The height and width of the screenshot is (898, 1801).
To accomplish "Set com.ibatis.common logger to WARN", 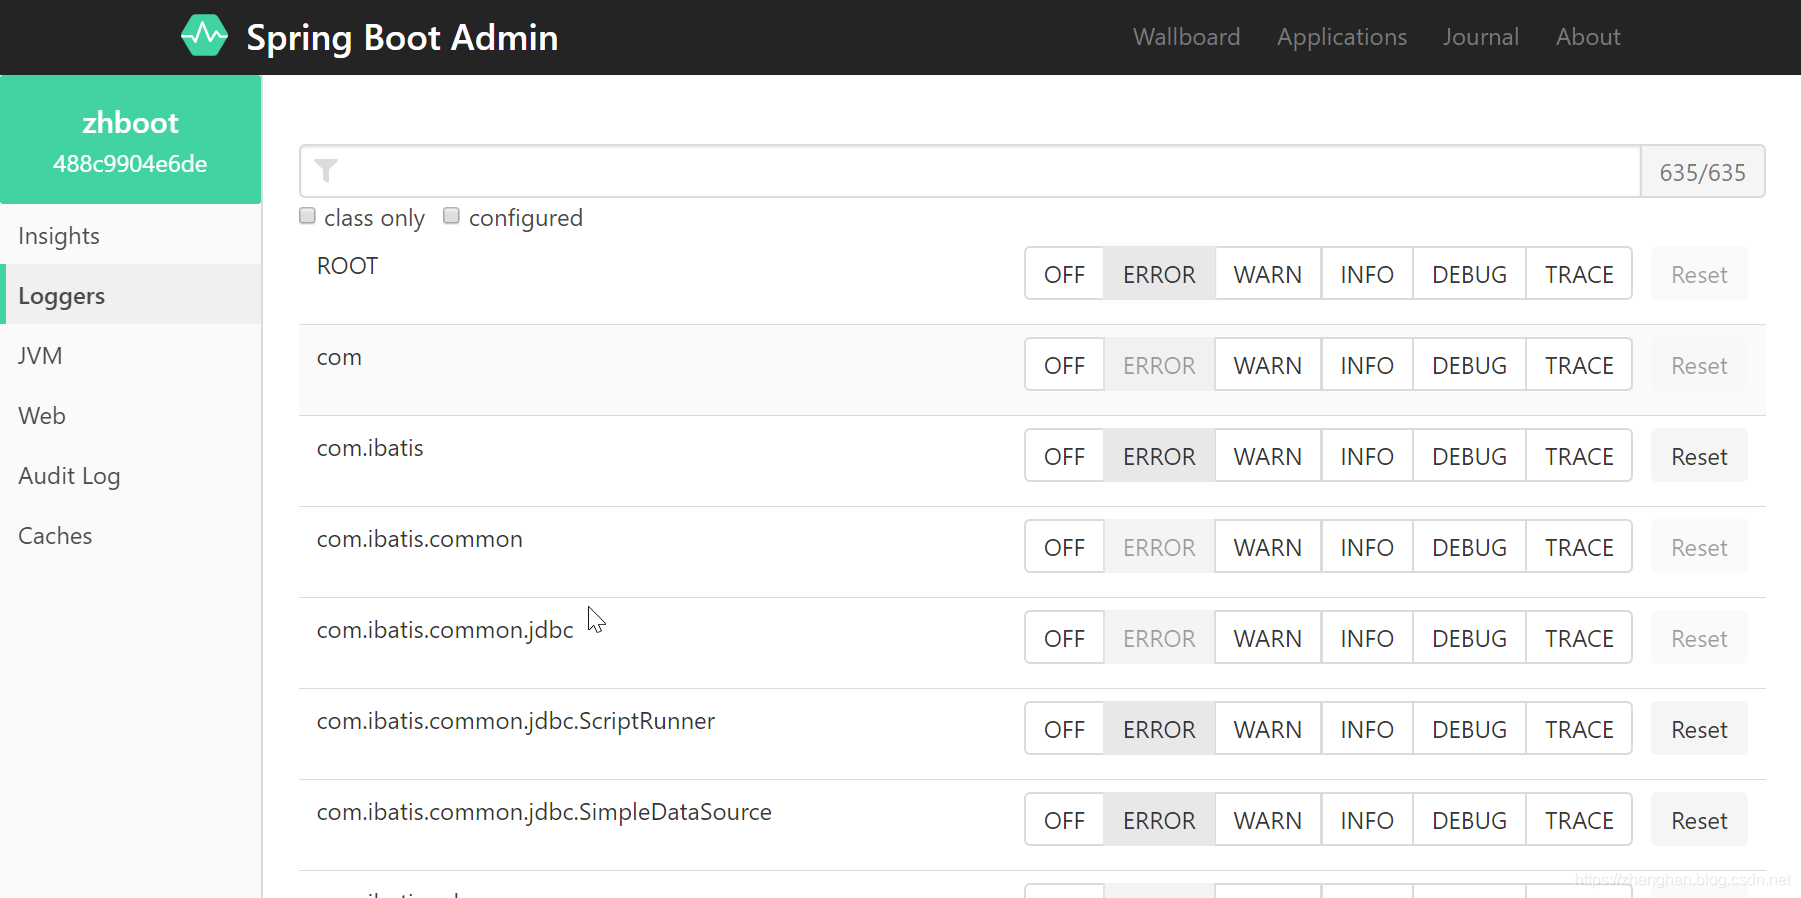I will [x=1268, y=547].
